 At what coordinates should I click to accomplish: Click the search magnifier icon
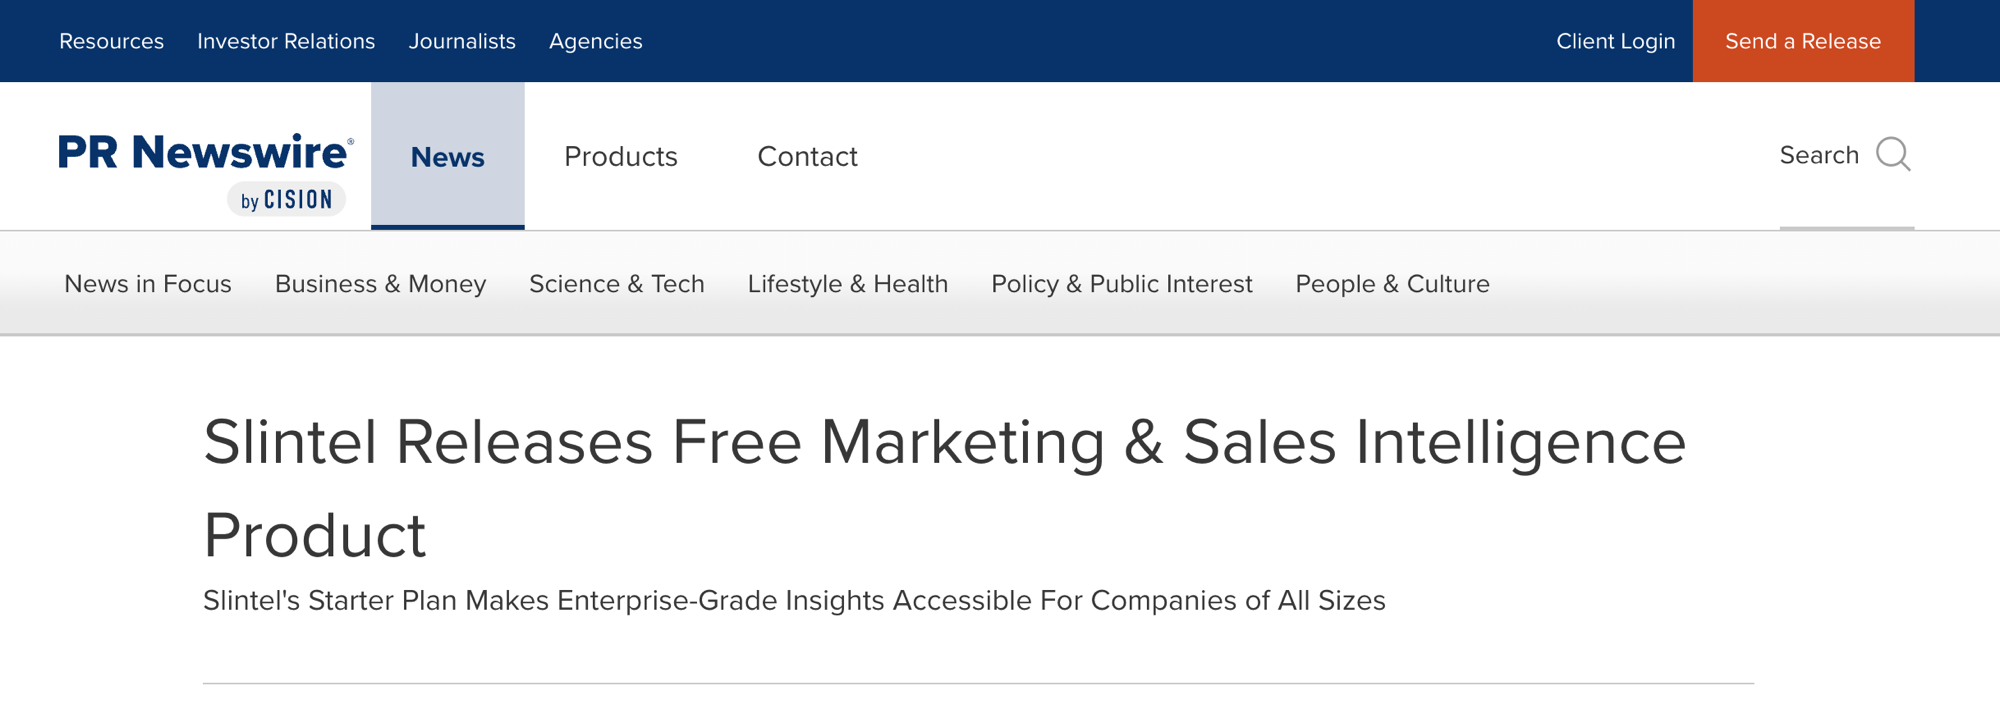(1893, 155)
